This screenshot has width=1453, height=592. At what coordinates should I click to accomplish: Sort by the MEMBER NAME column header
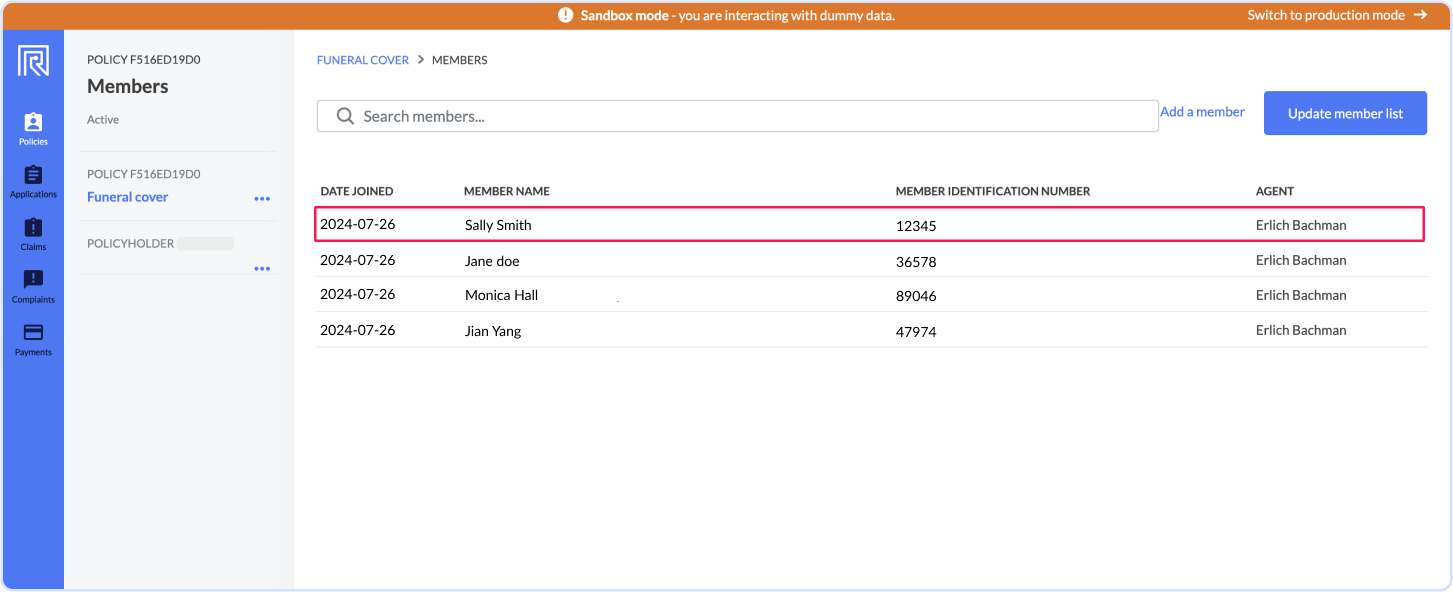[508, 191]
